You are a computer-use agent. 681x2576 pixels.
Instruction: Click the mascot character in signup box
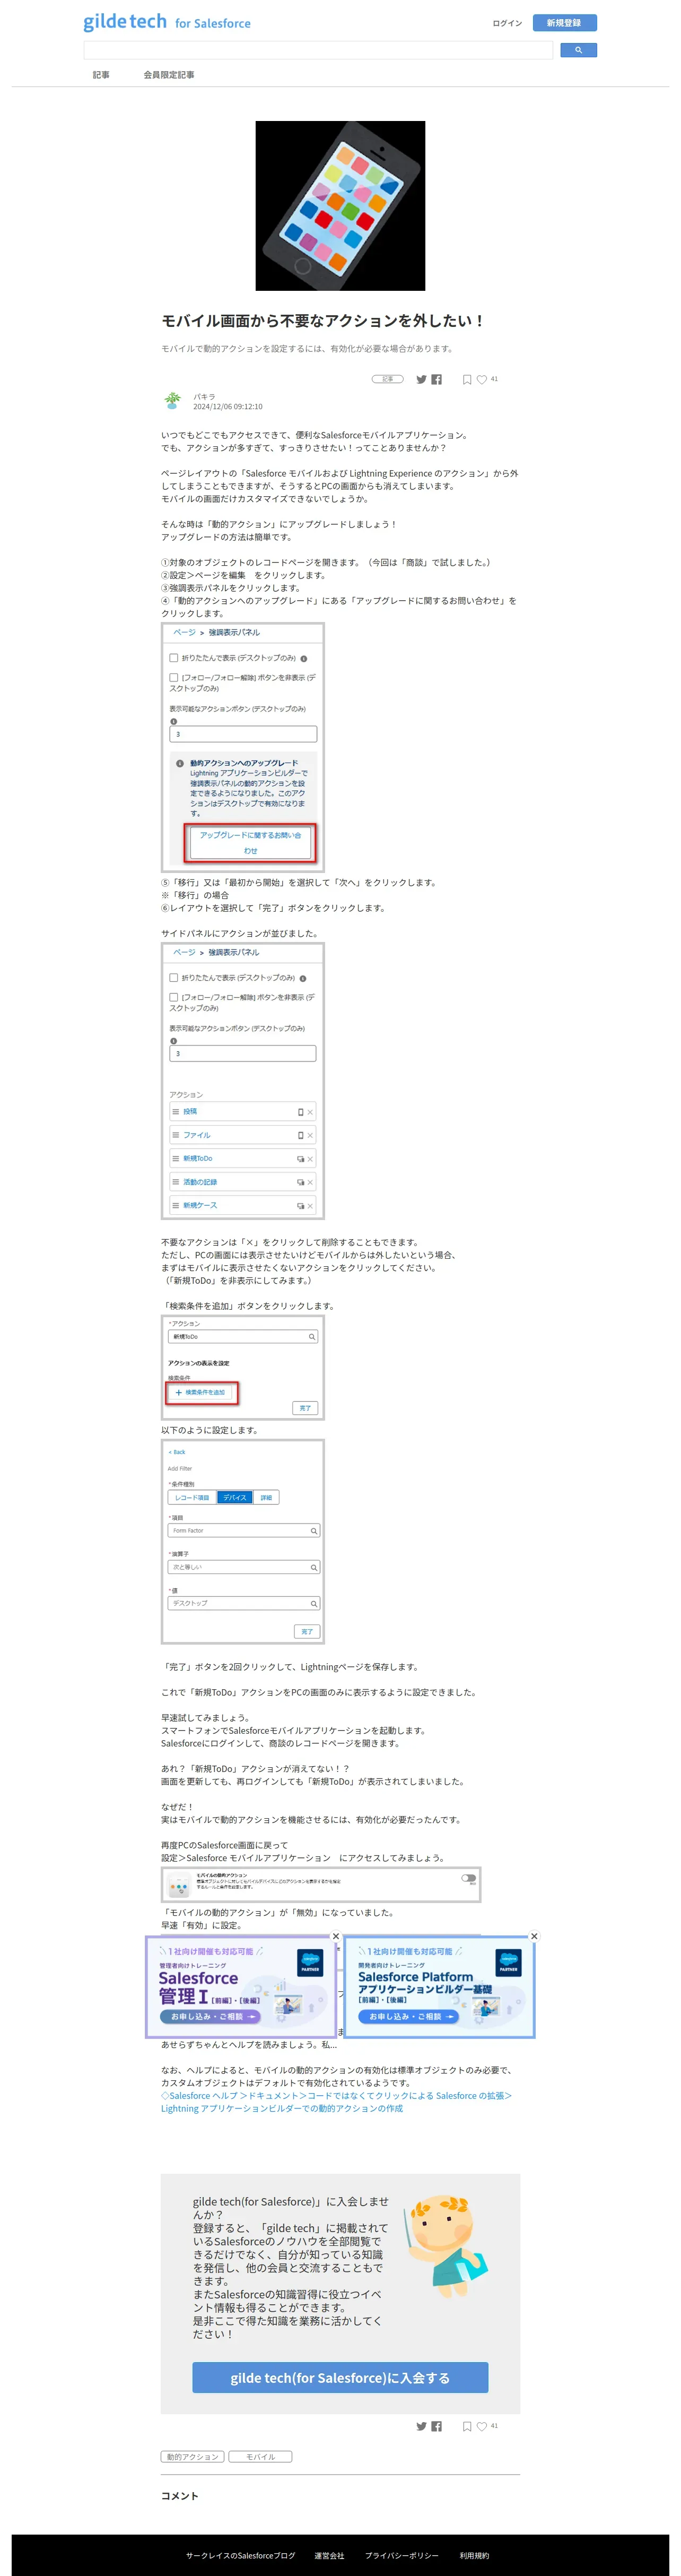point(447,2248)
